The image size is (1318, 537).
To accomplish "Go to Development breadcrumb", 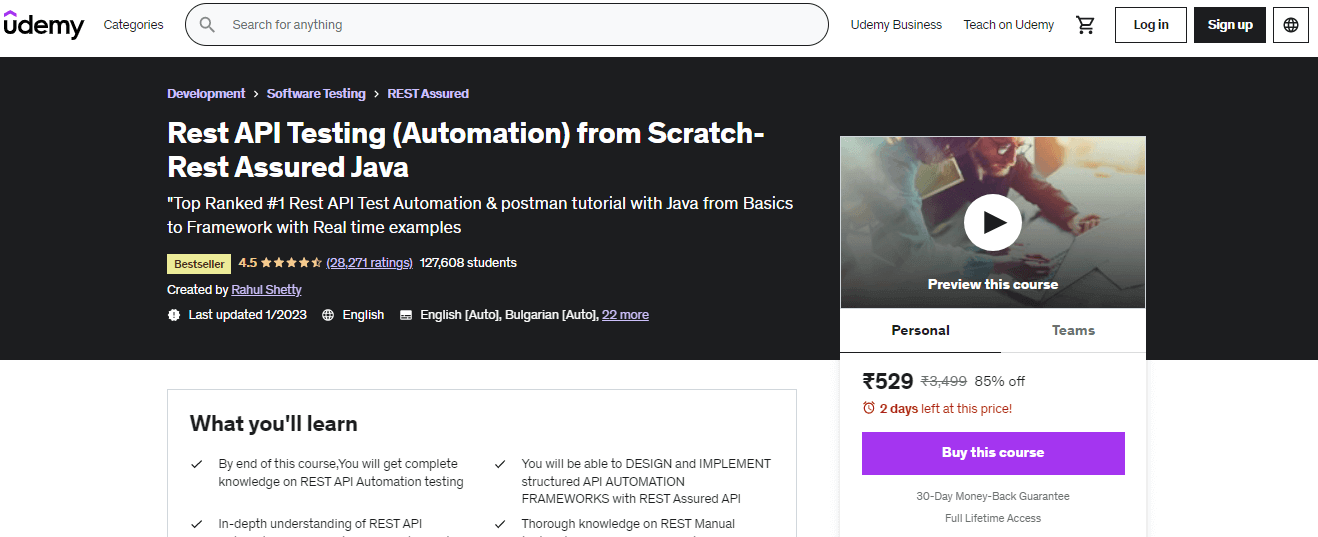I will 206,93.
